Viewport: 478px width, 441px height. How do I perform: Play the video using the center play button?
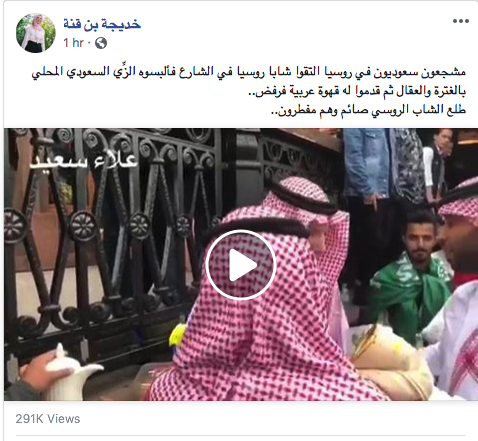241,265
